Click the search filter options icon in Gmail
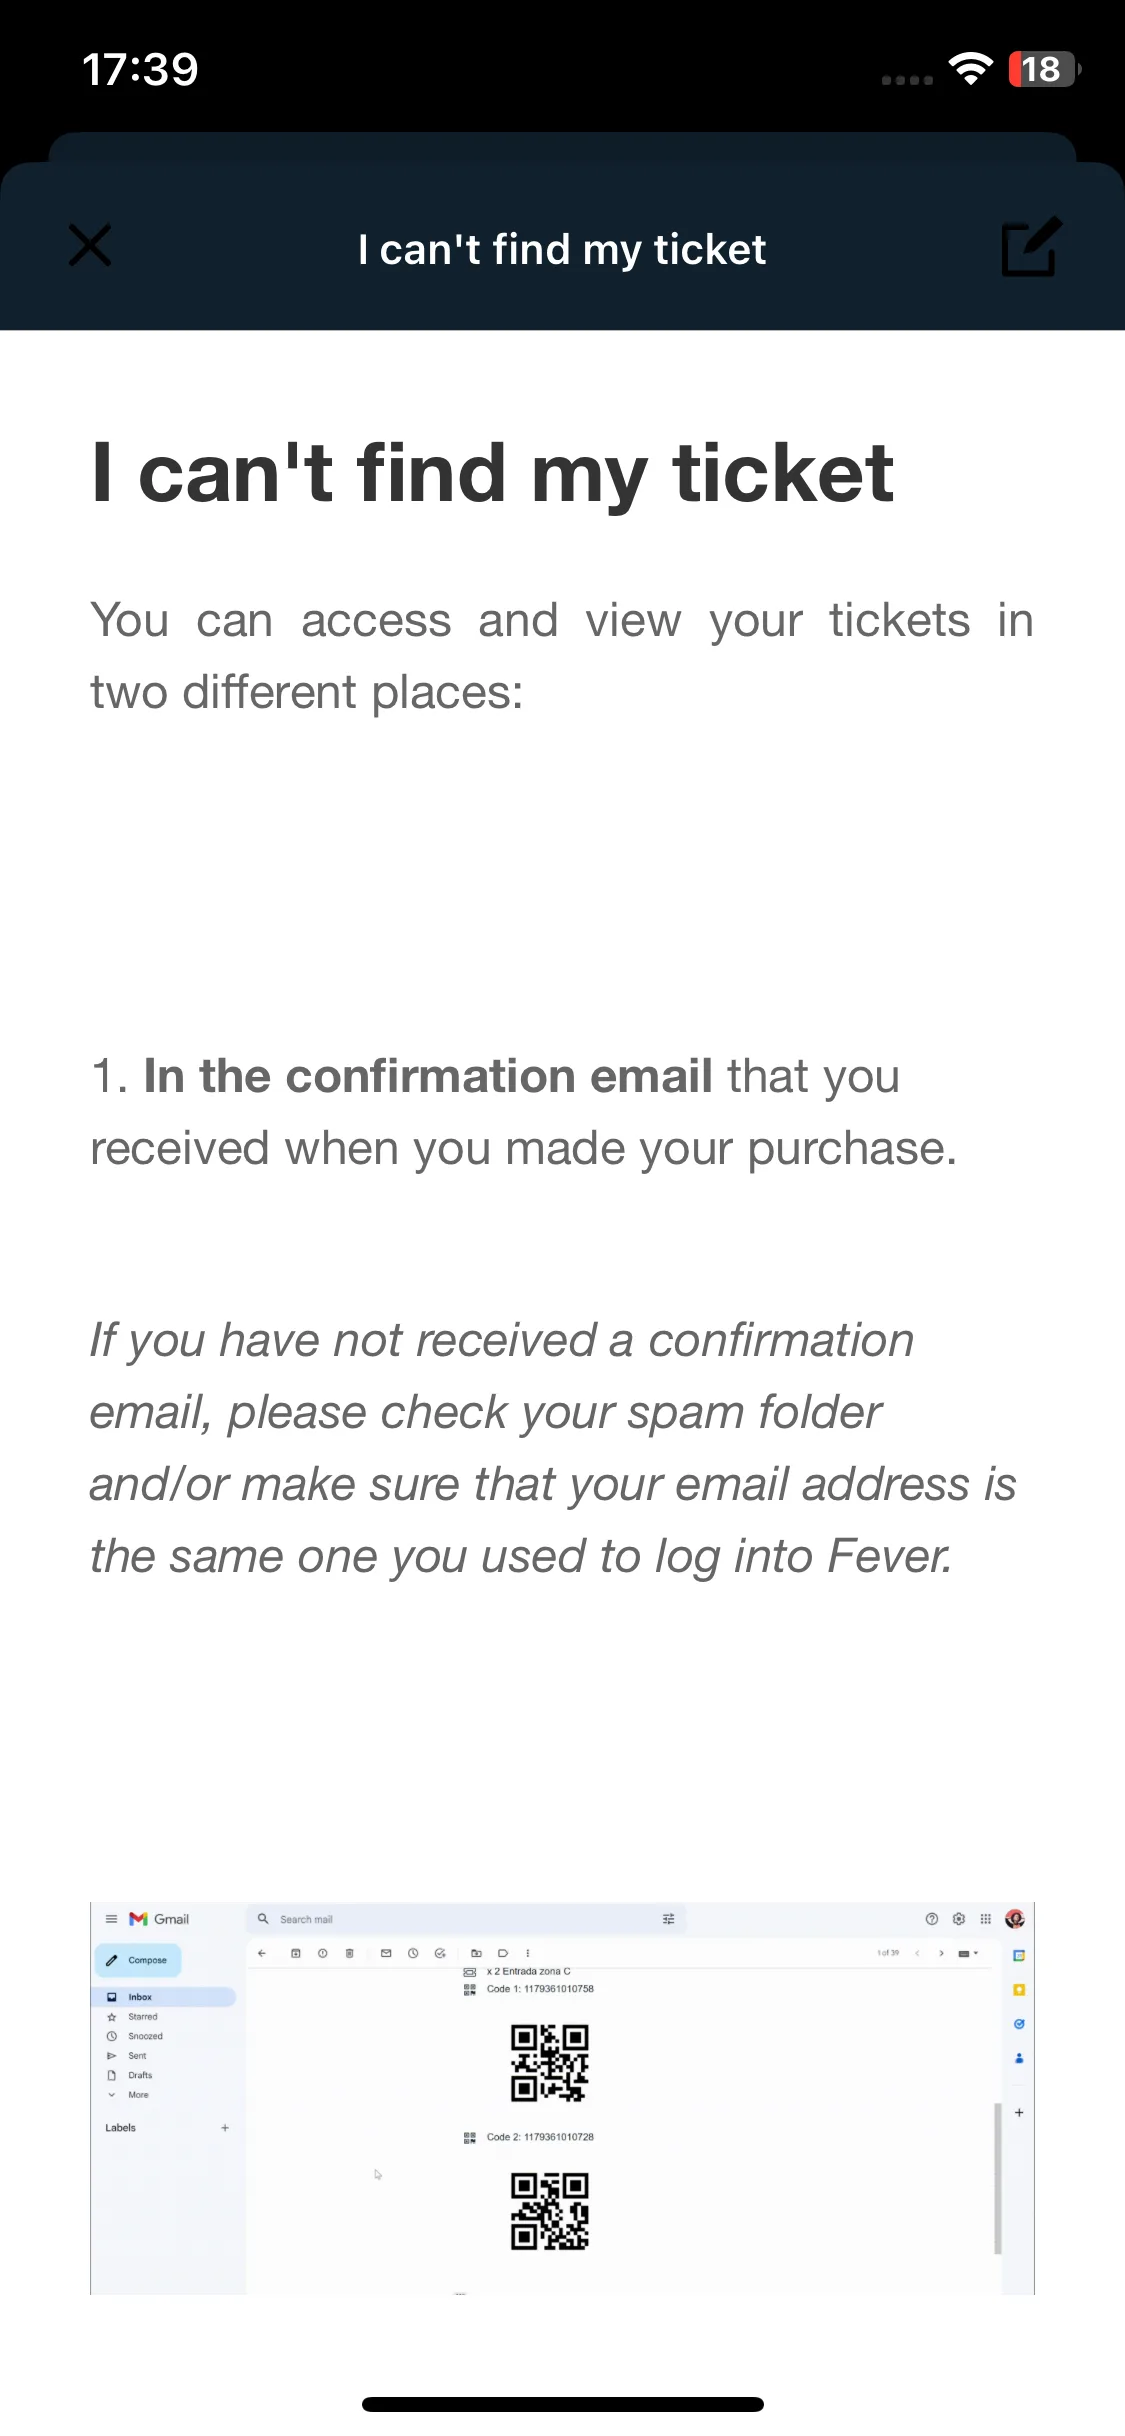The height and width of the screenshot is (2436, 1125). click(669, 1919)
